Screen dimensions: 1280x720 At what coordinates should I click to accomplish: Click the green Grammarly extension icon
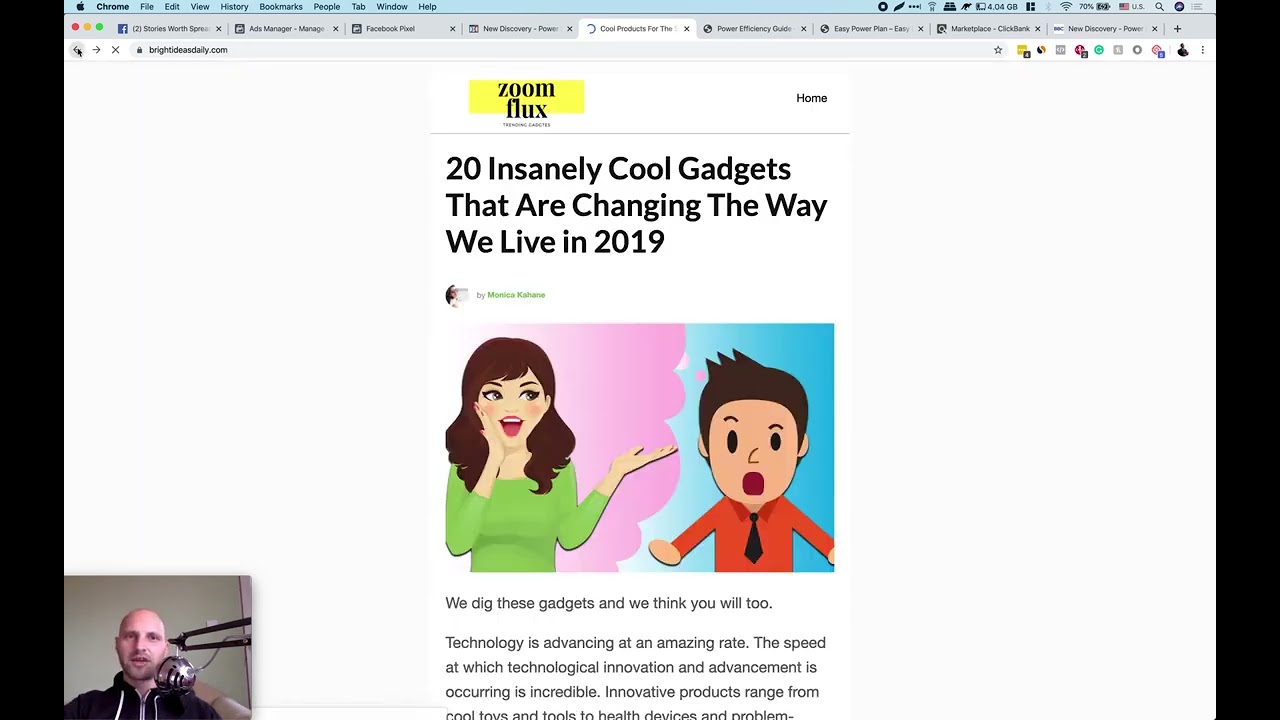point(1099,50)
